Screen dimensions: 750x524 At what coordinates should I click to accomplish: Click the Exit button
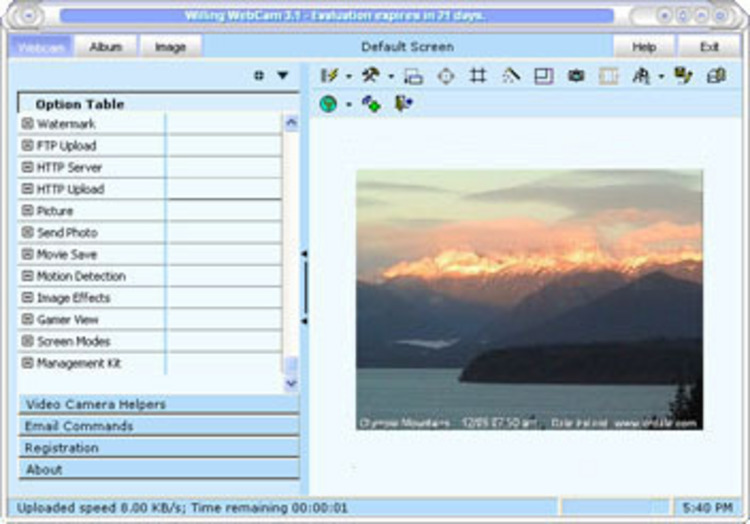click(709, 47)
